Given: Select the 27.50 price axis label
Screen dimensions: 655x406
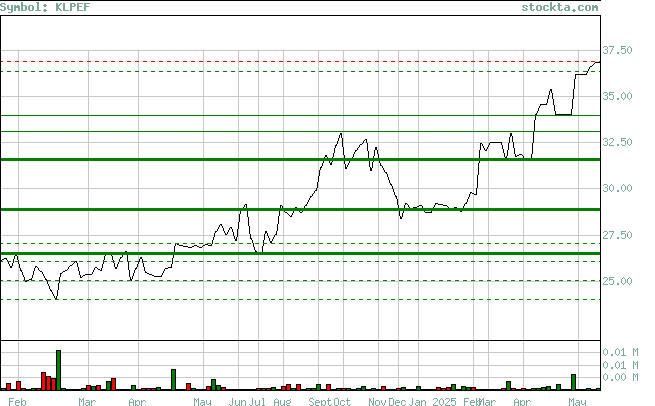Looking at the screenshot, I should [x=617, y=235].
